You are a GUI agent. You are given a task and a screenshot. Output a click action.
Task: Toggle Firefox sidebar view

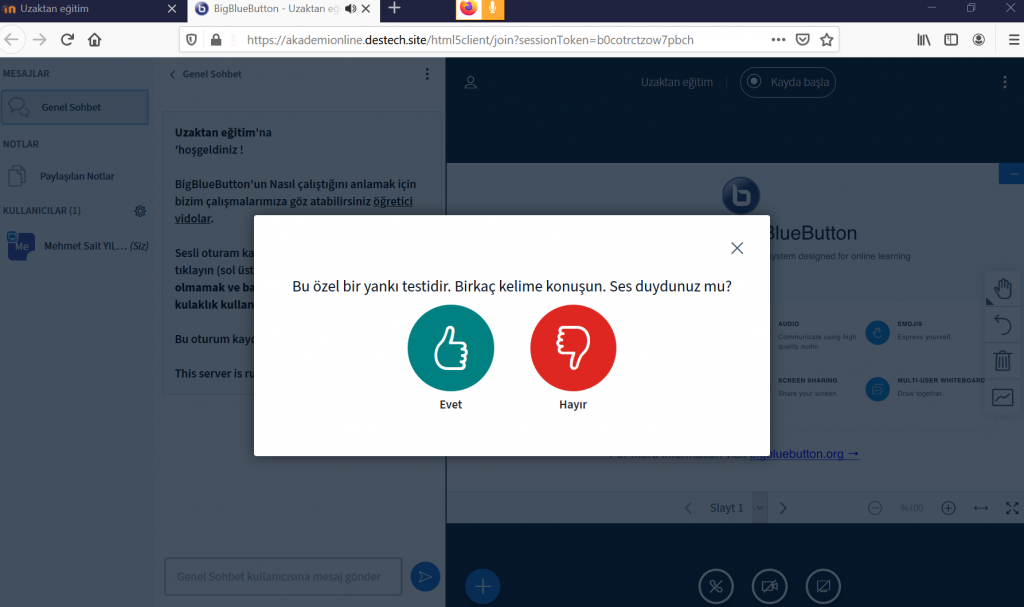coord(951,40)
